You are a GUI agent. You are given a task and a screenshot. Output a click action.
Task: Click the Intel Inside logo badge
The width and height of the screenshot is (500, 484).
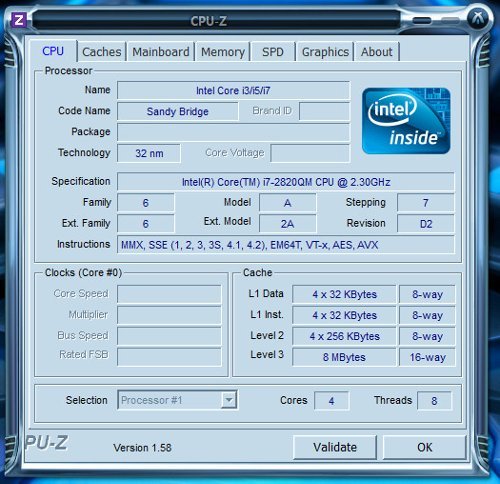[406, 121]
